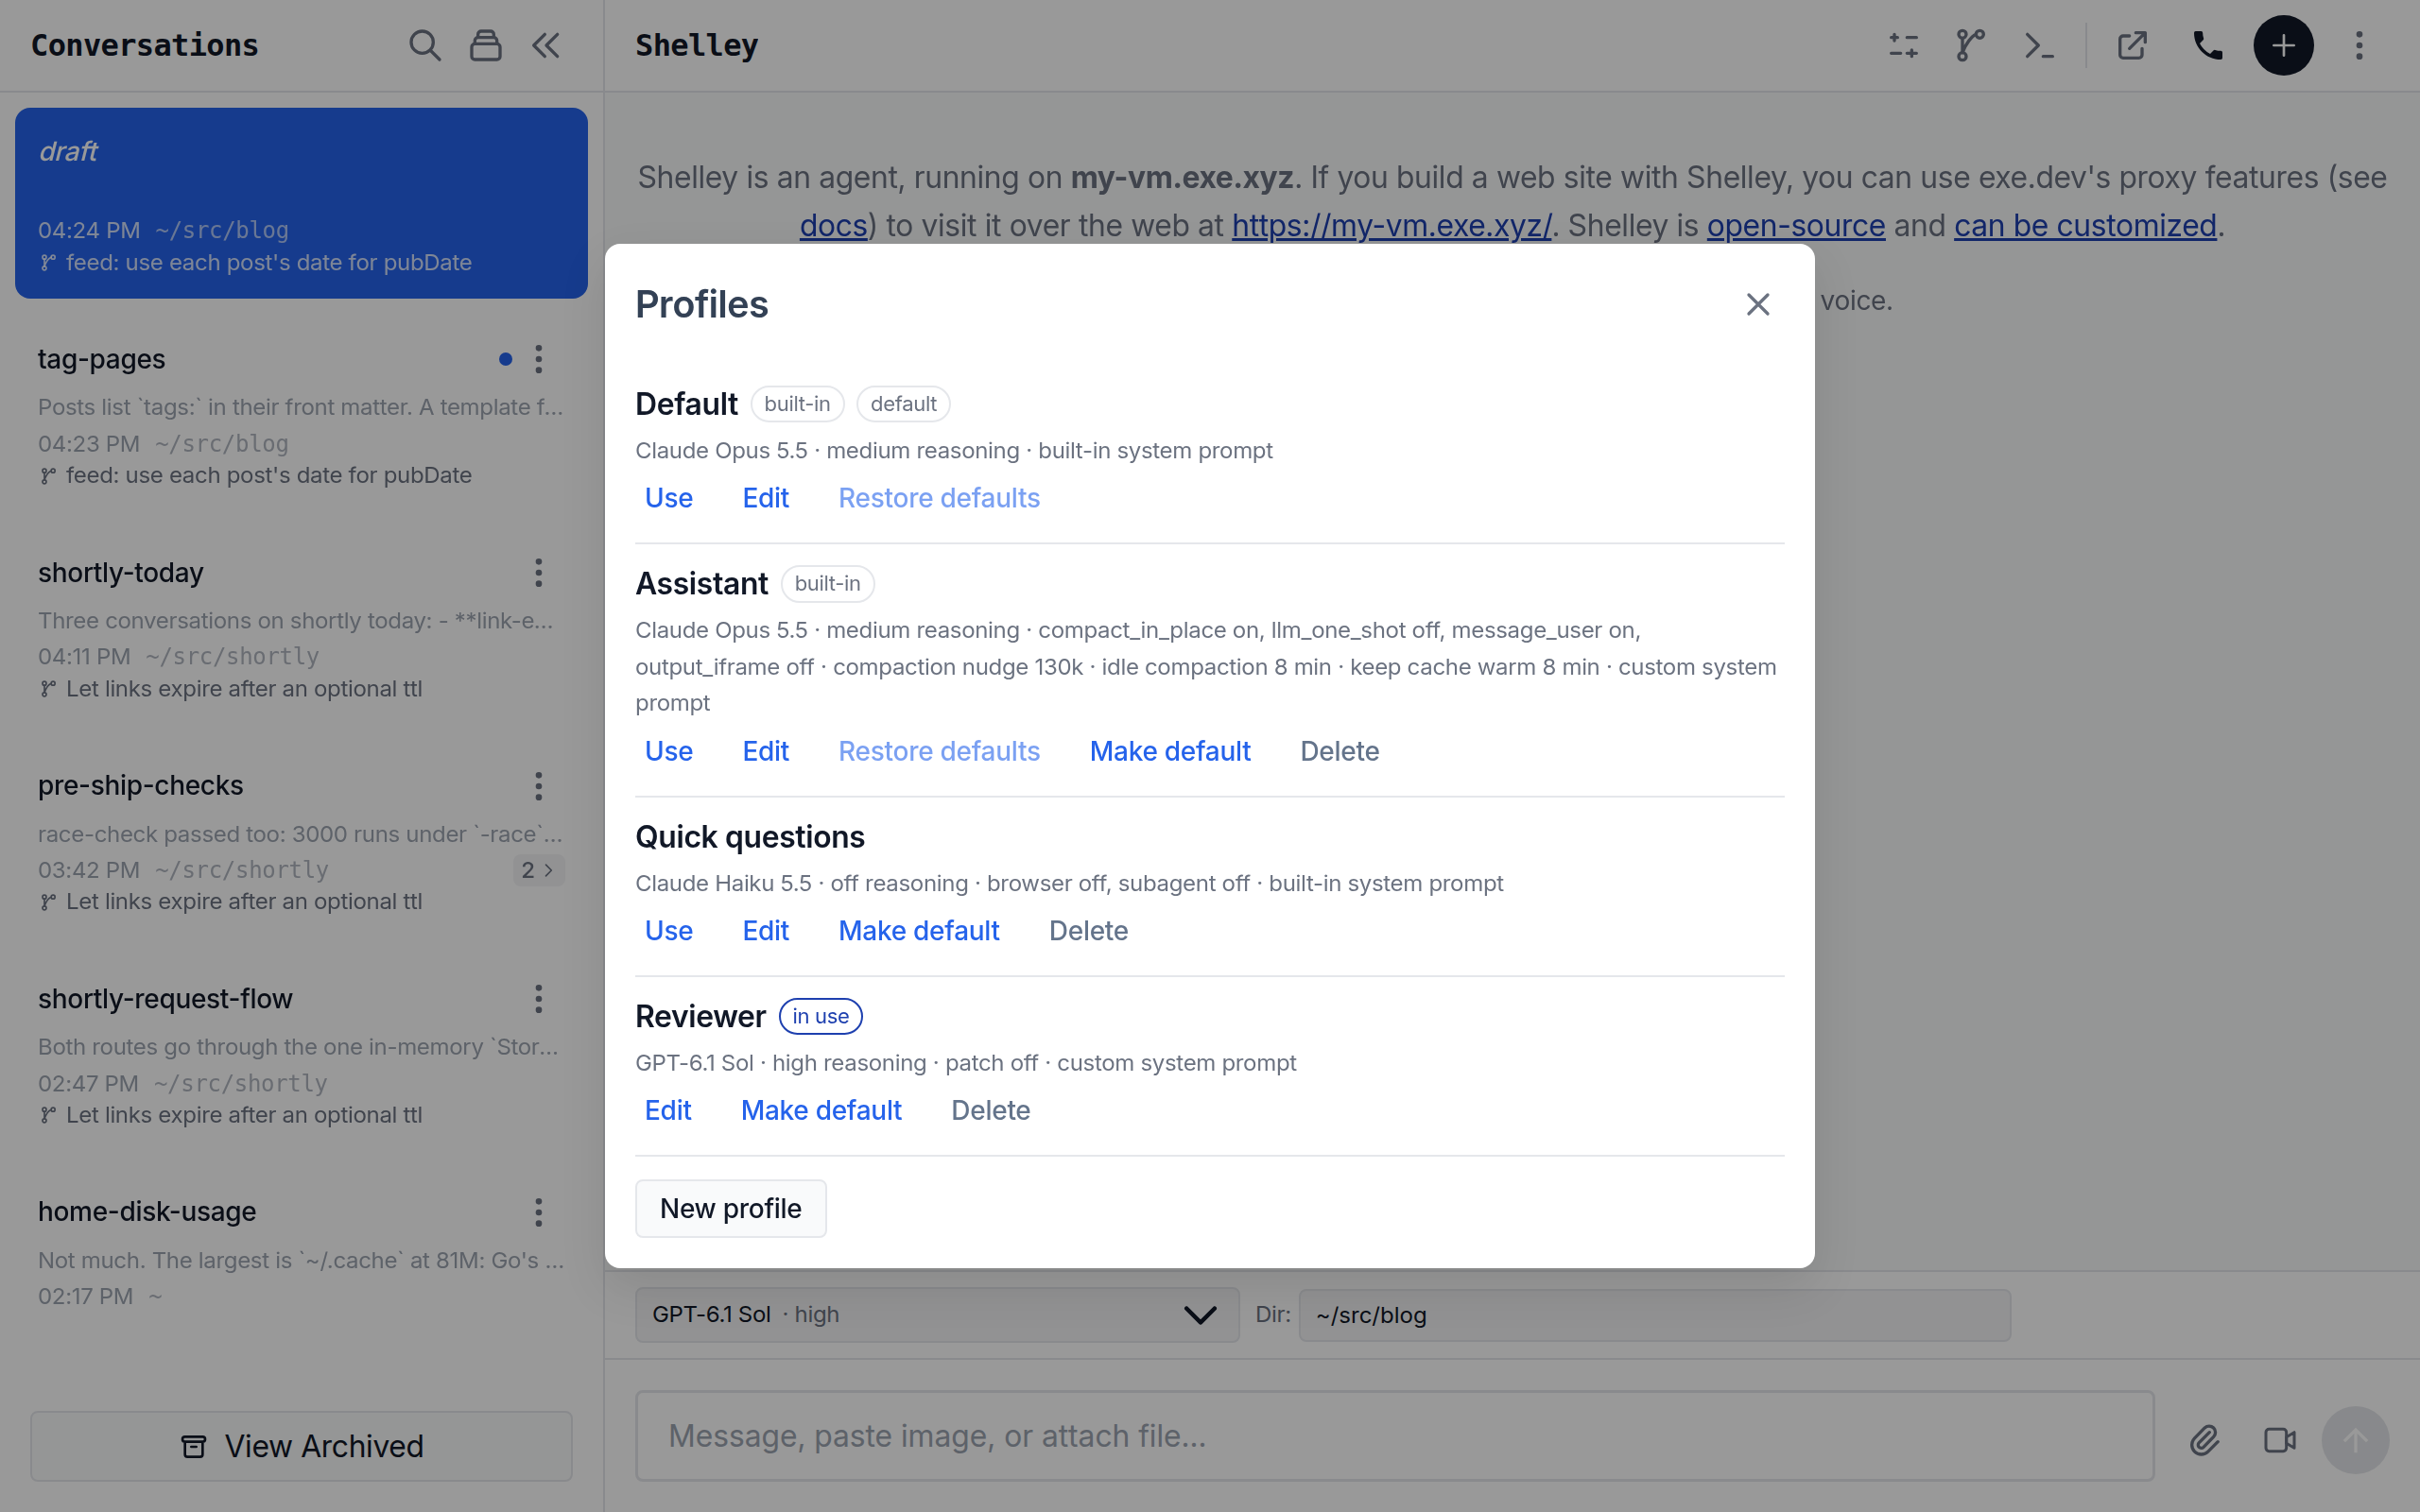Image resolution: width=2420 pixels, height=1512 pixels.
Task: Start a voice call with phone icon
Action: pos(2207,45)
